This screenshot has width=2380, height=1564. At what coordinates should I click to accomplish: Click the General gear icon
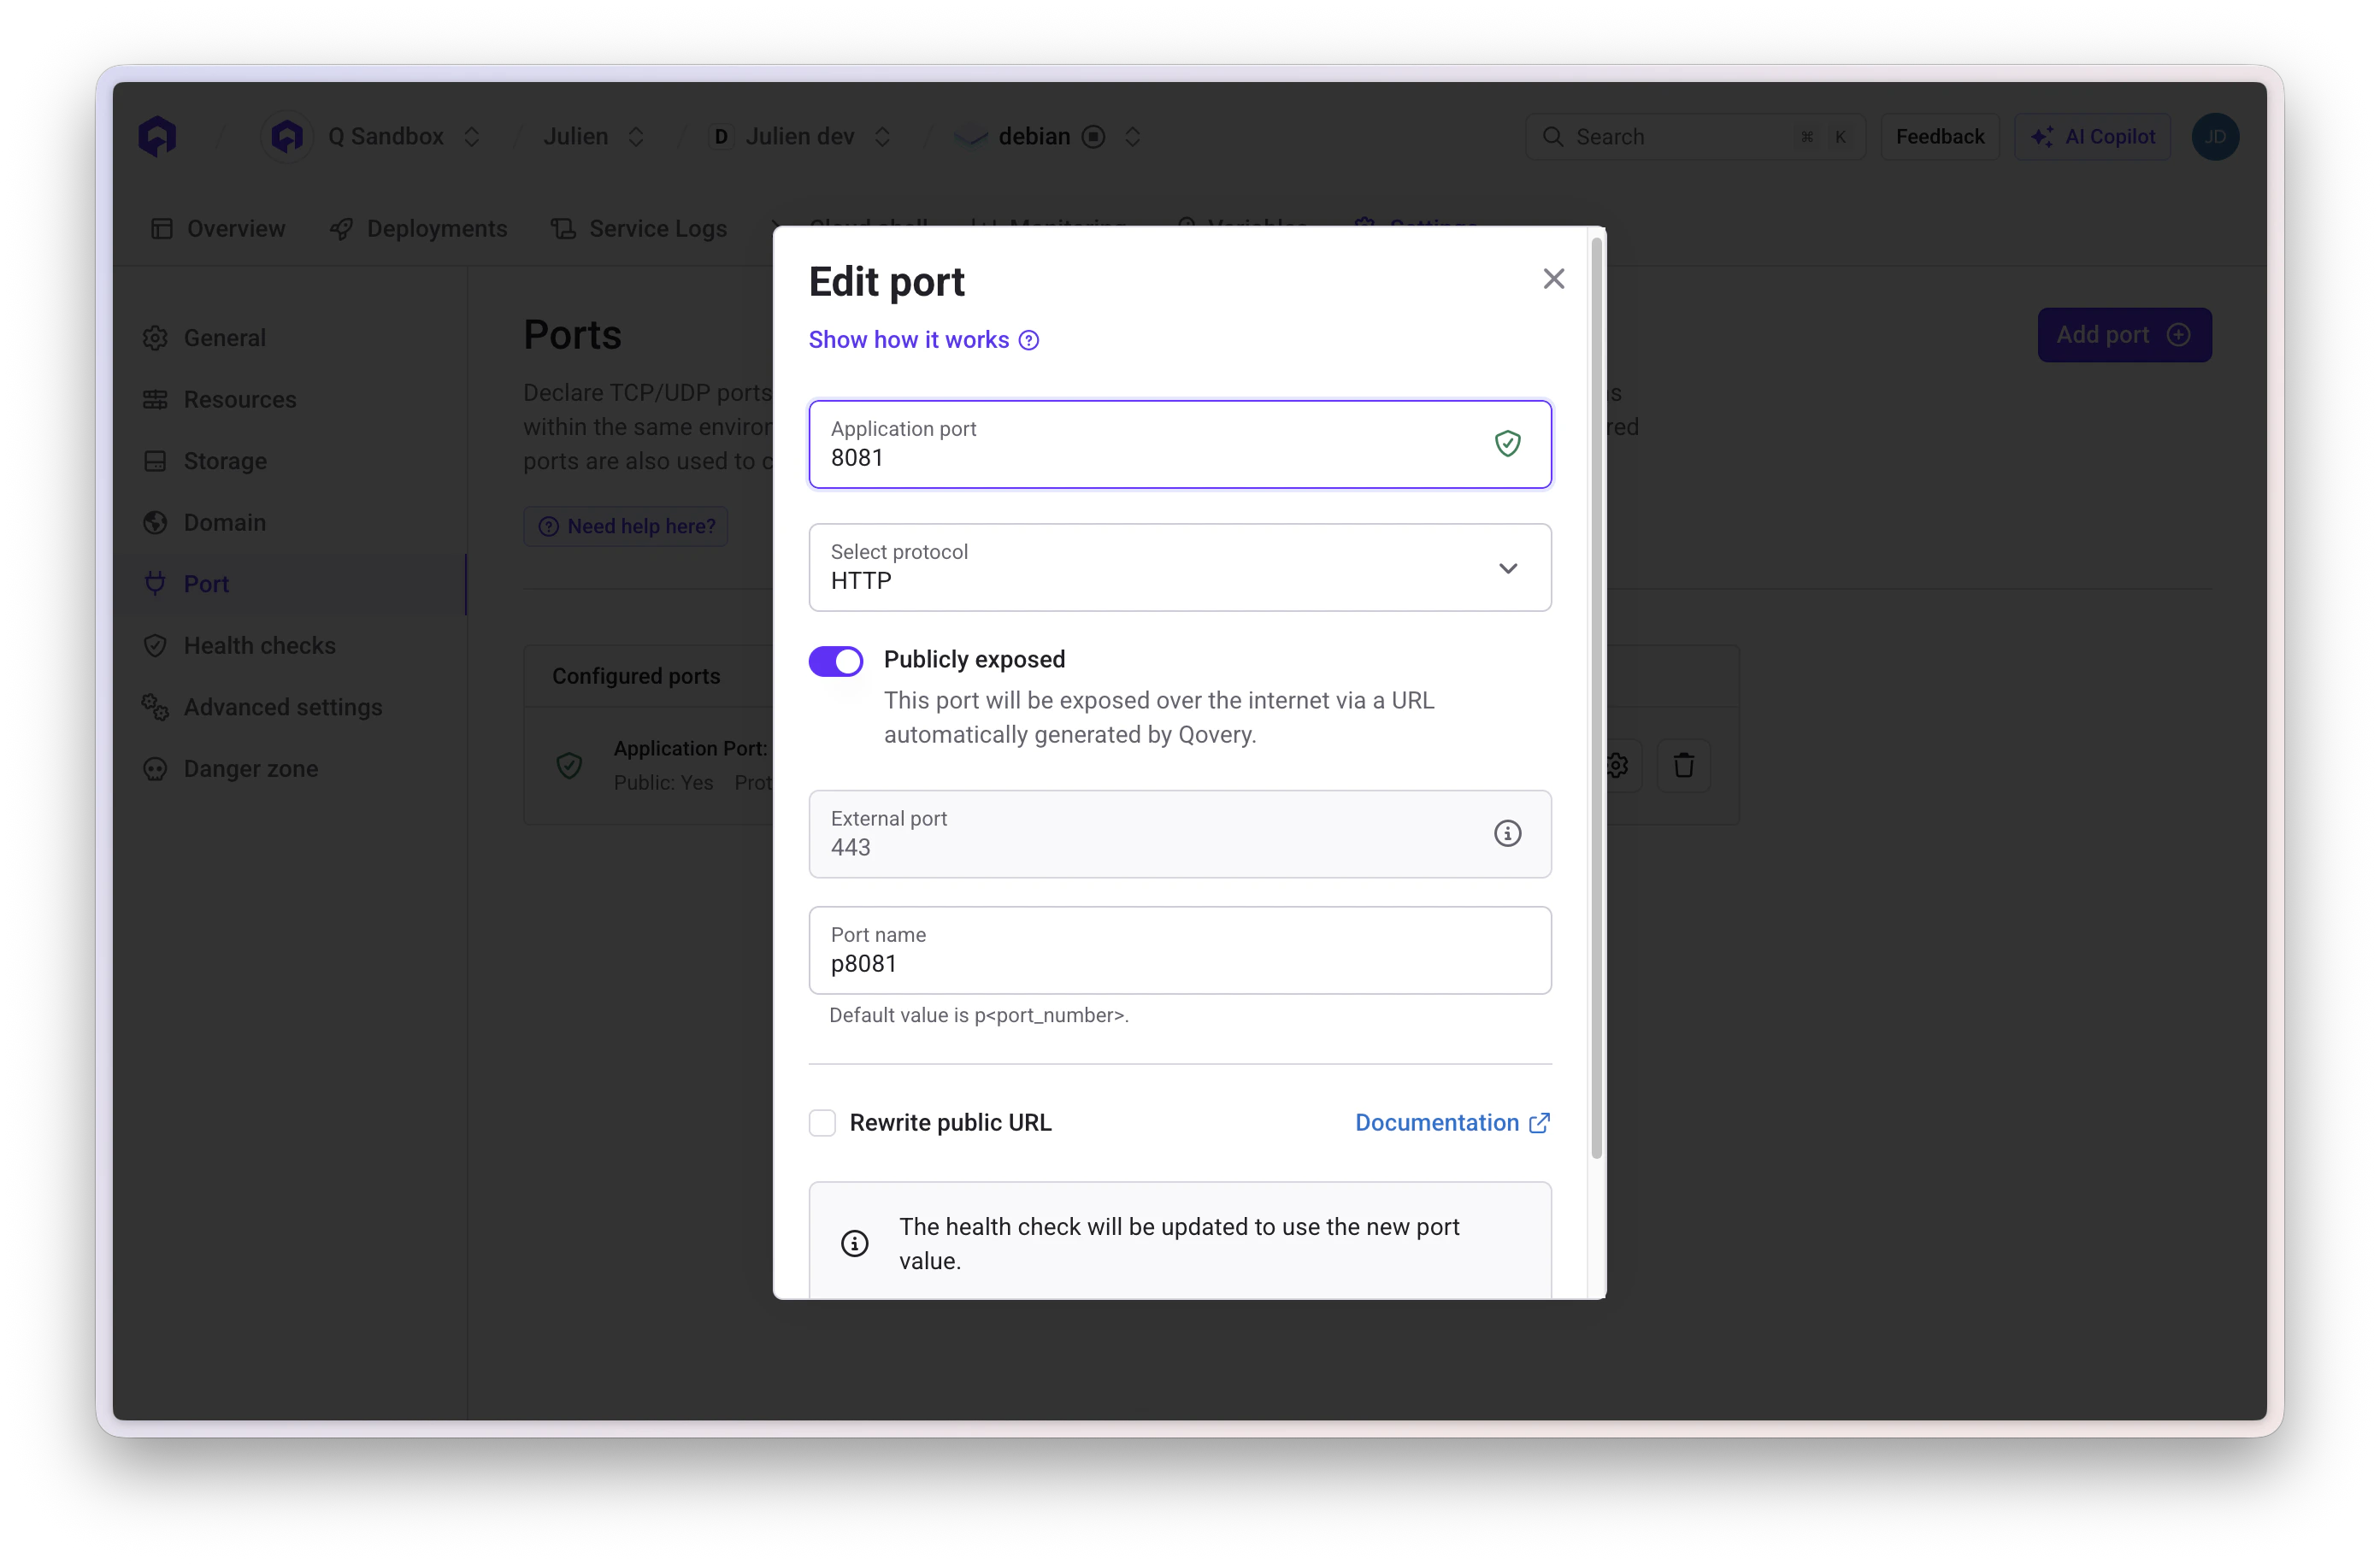[155, 338]
